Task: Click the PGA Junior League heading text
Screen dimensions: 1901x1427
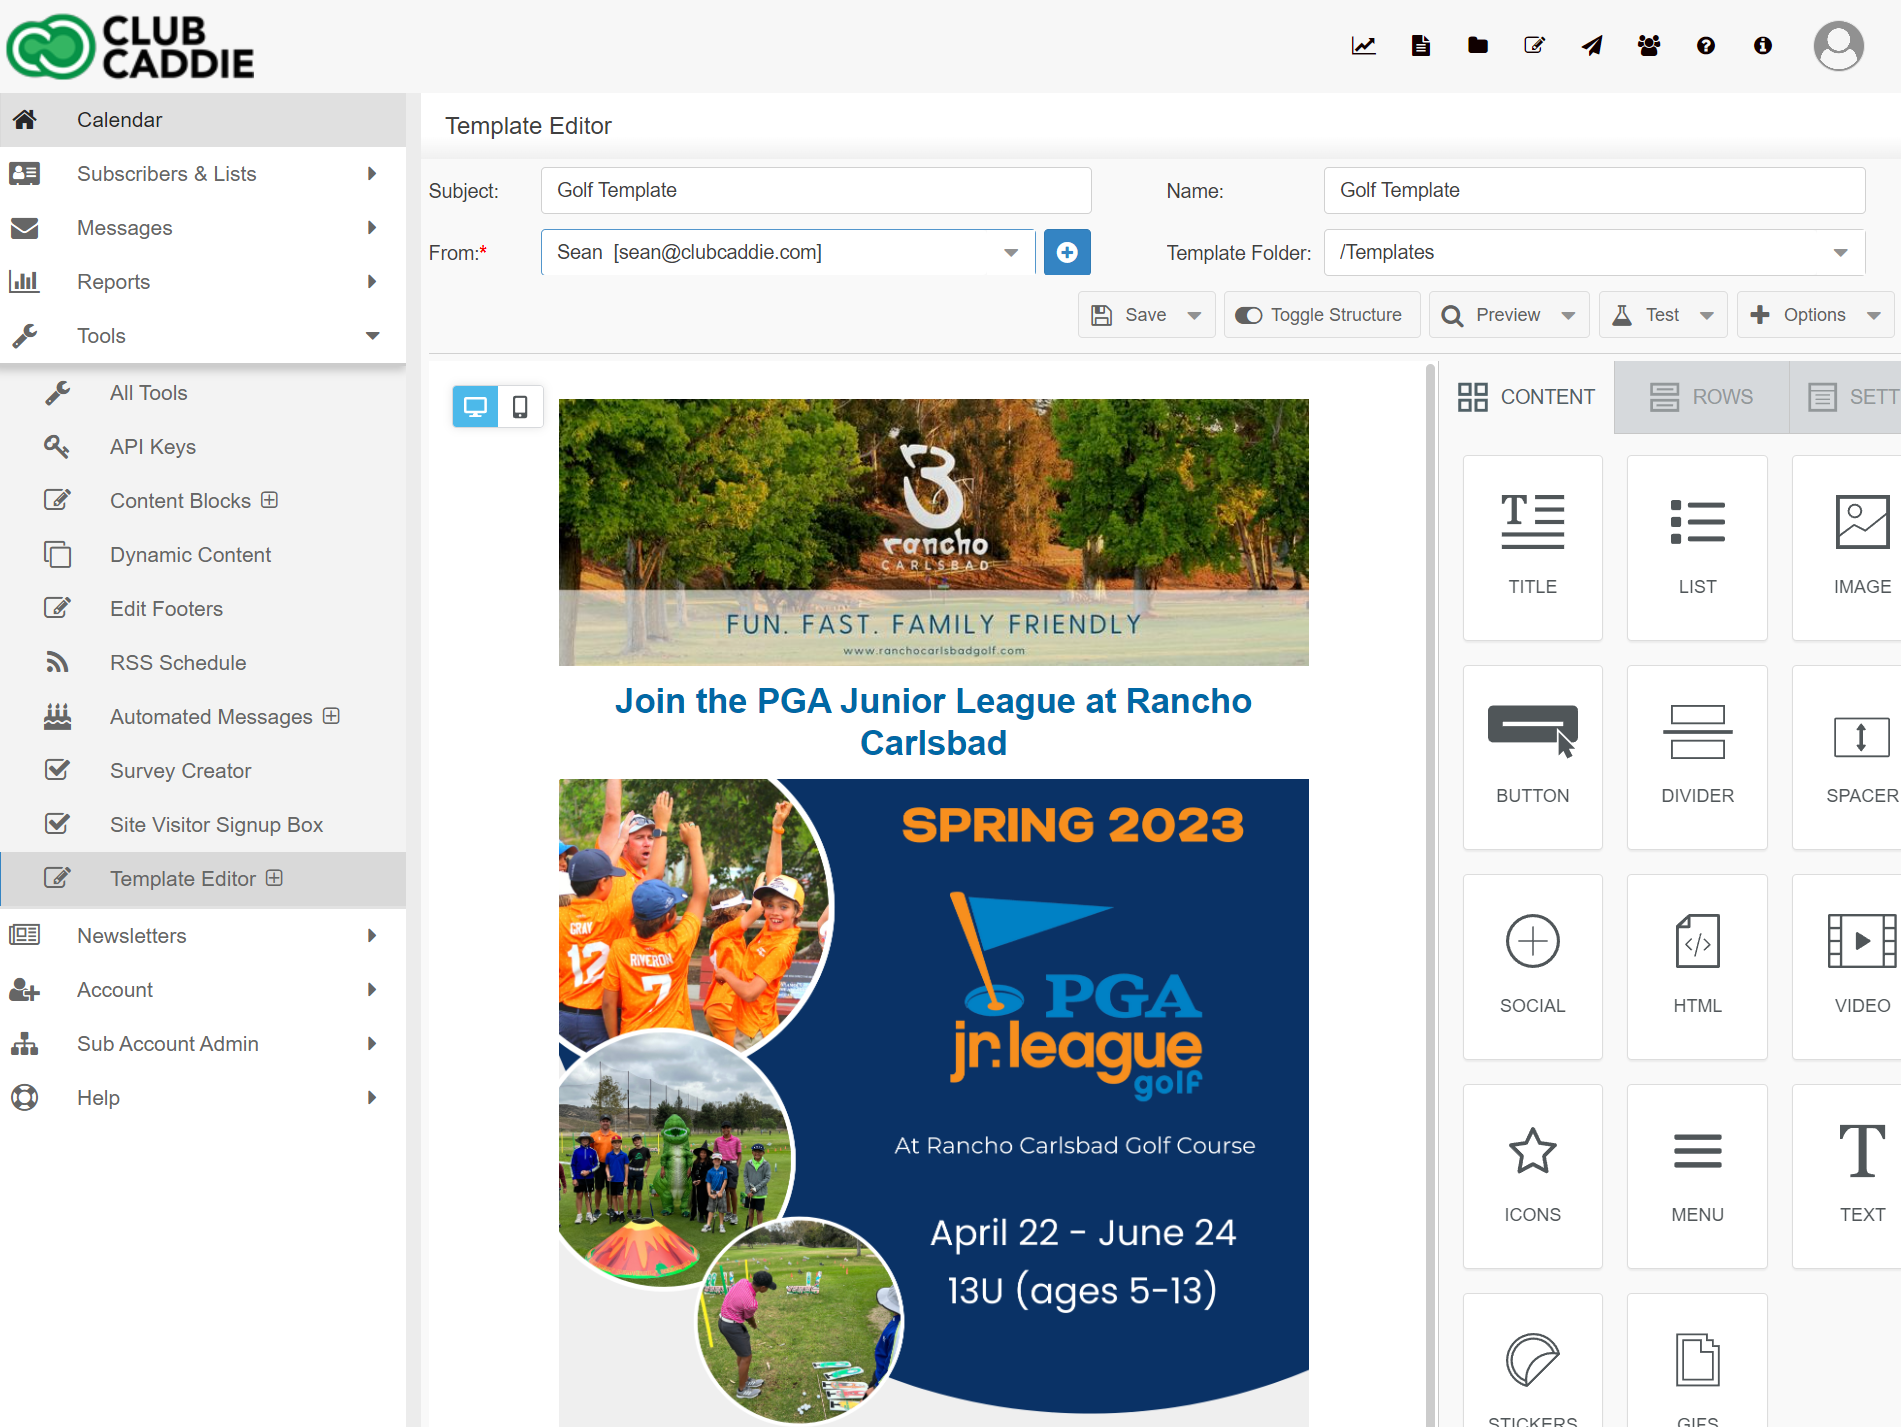Action: [933, 722]
